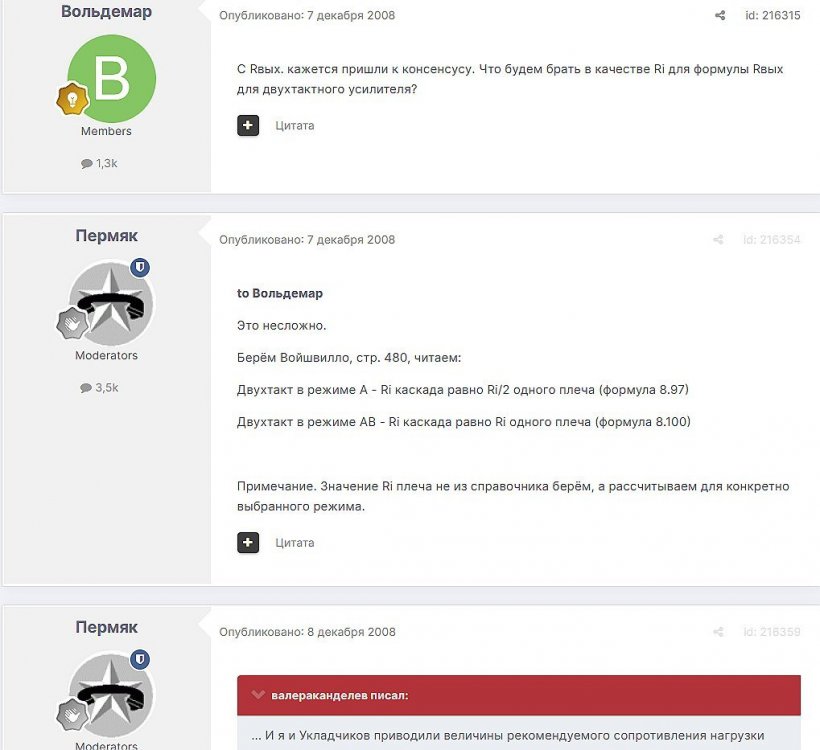
Task: Click share icon on post id 216359
Action: [719, 632]
